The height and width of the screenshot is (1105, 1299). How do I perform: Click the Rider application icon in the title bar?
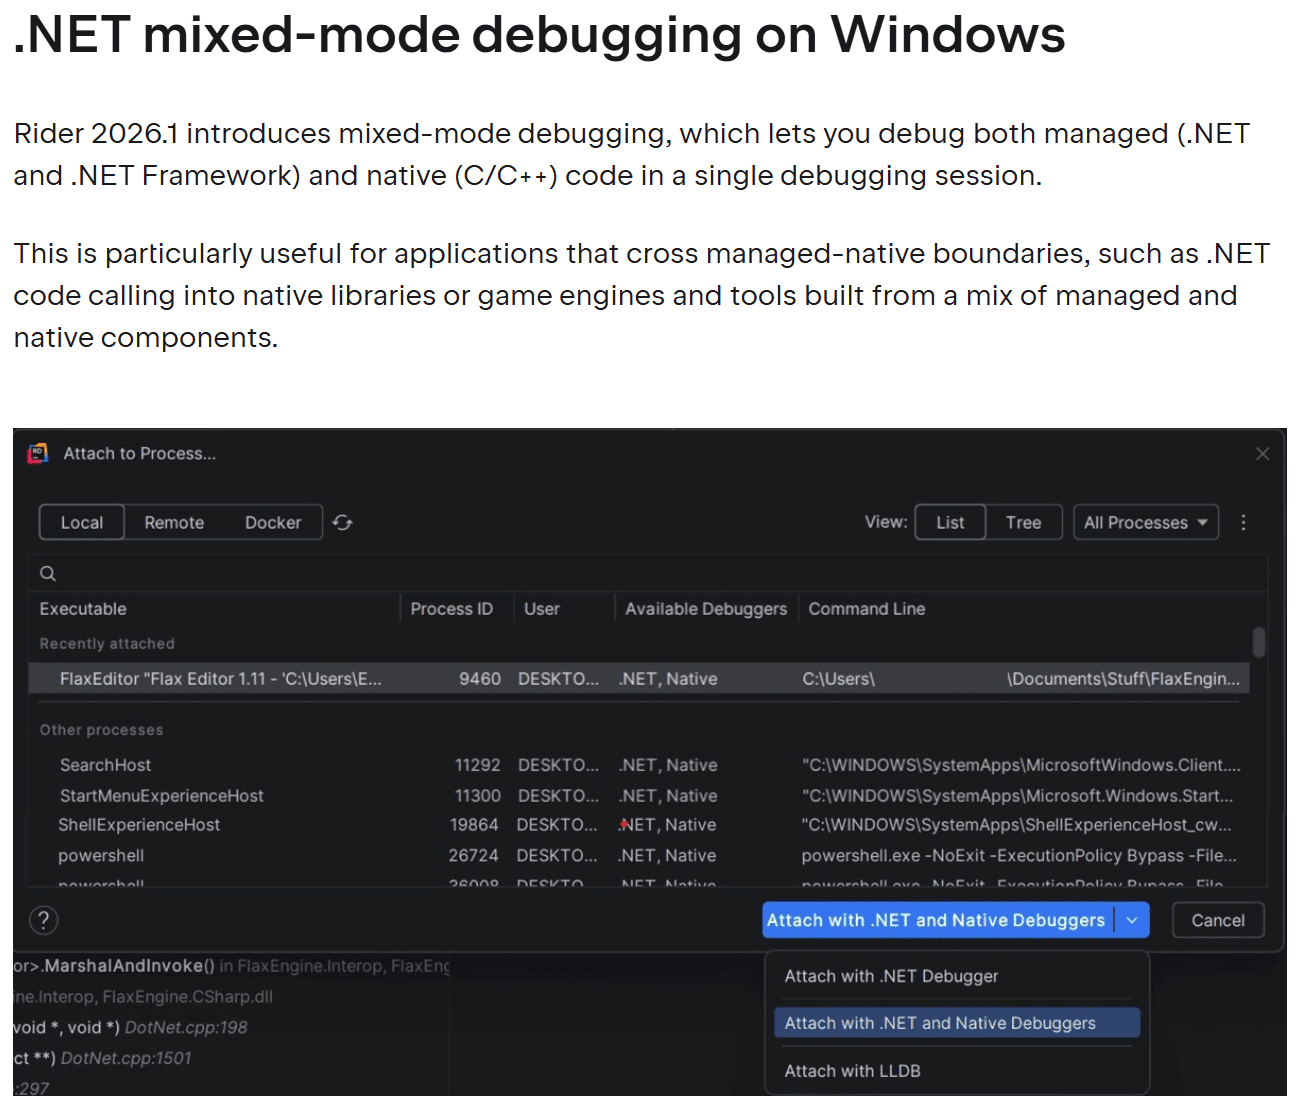(36, 453)
